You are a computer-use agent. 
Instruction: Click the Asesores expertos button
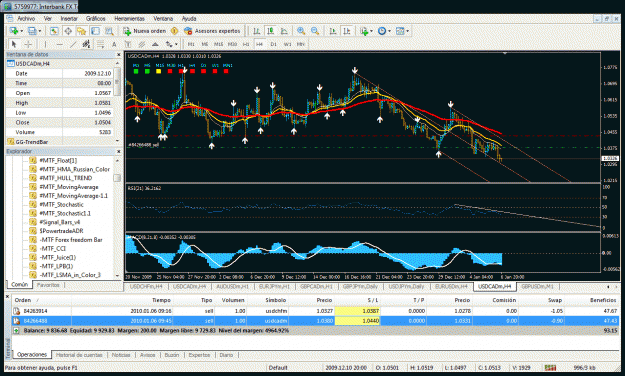[x=212, y=31]
